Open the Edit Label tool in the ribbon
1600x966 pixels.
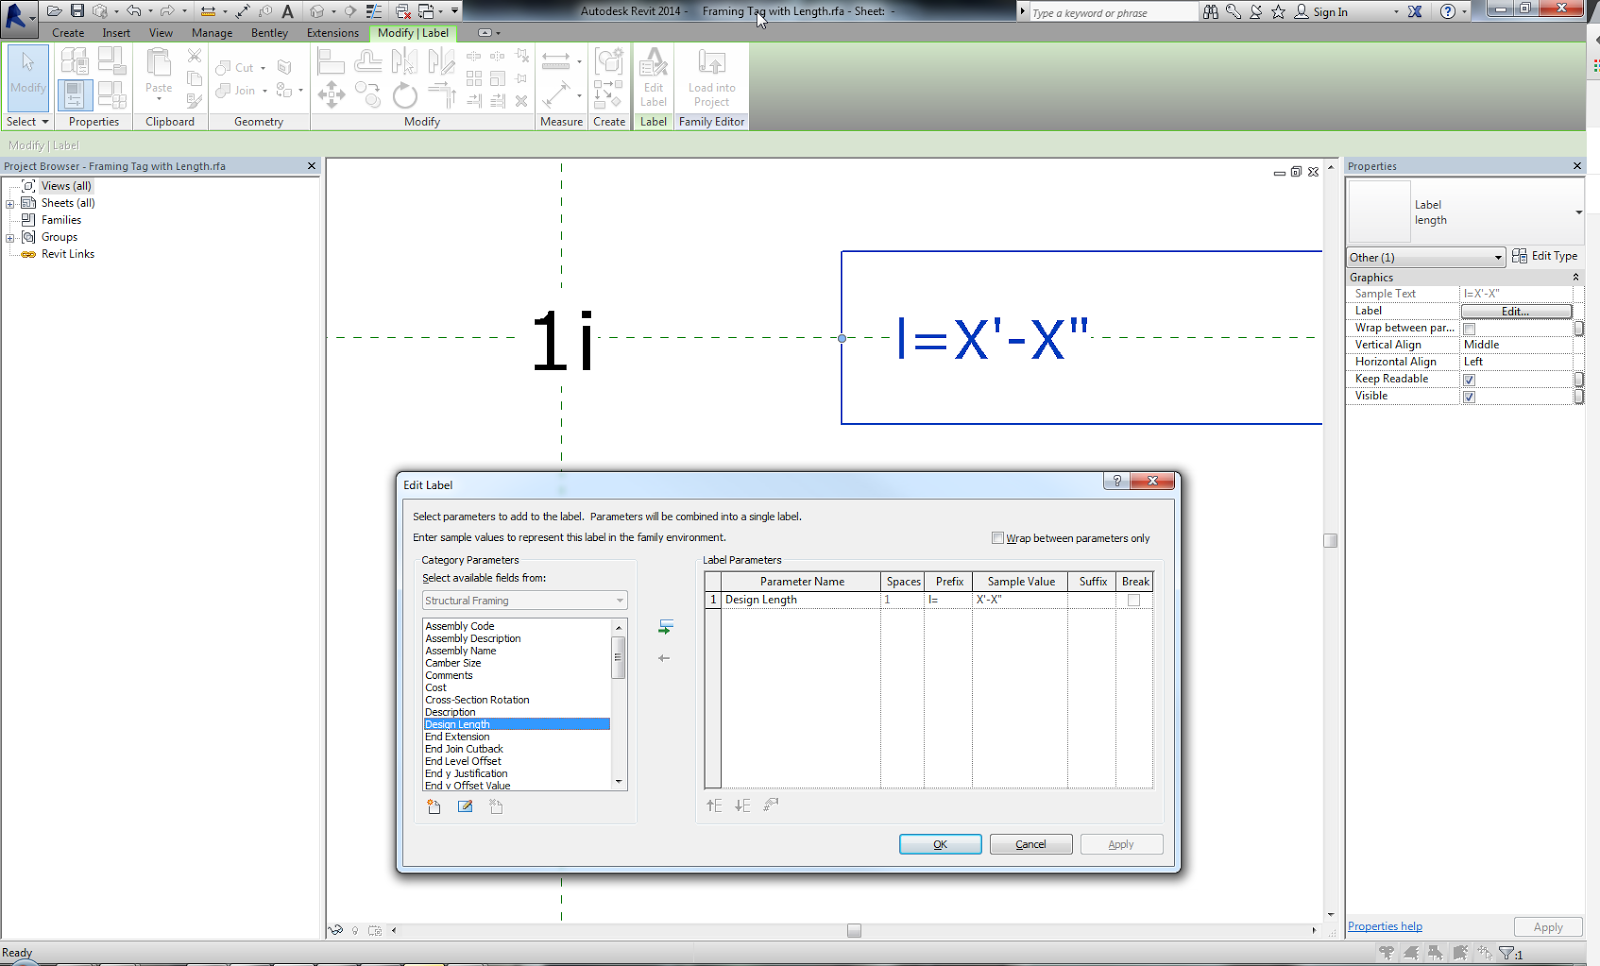tap(653, 78)
